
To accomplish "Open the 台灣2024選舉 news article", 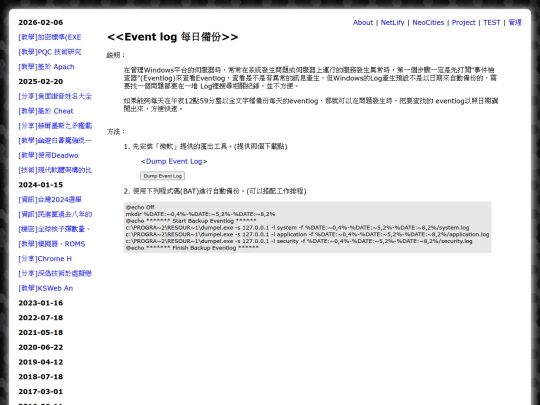I will (50, 199).
